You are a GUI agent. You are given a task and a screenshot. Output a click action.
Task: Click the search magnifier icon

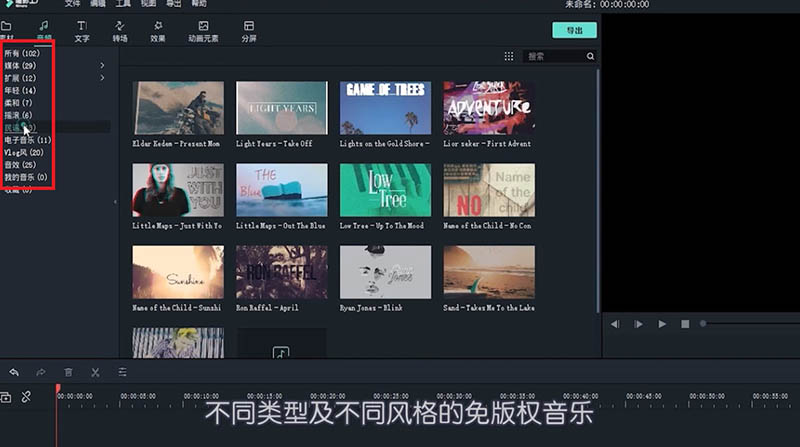point(590,56)
